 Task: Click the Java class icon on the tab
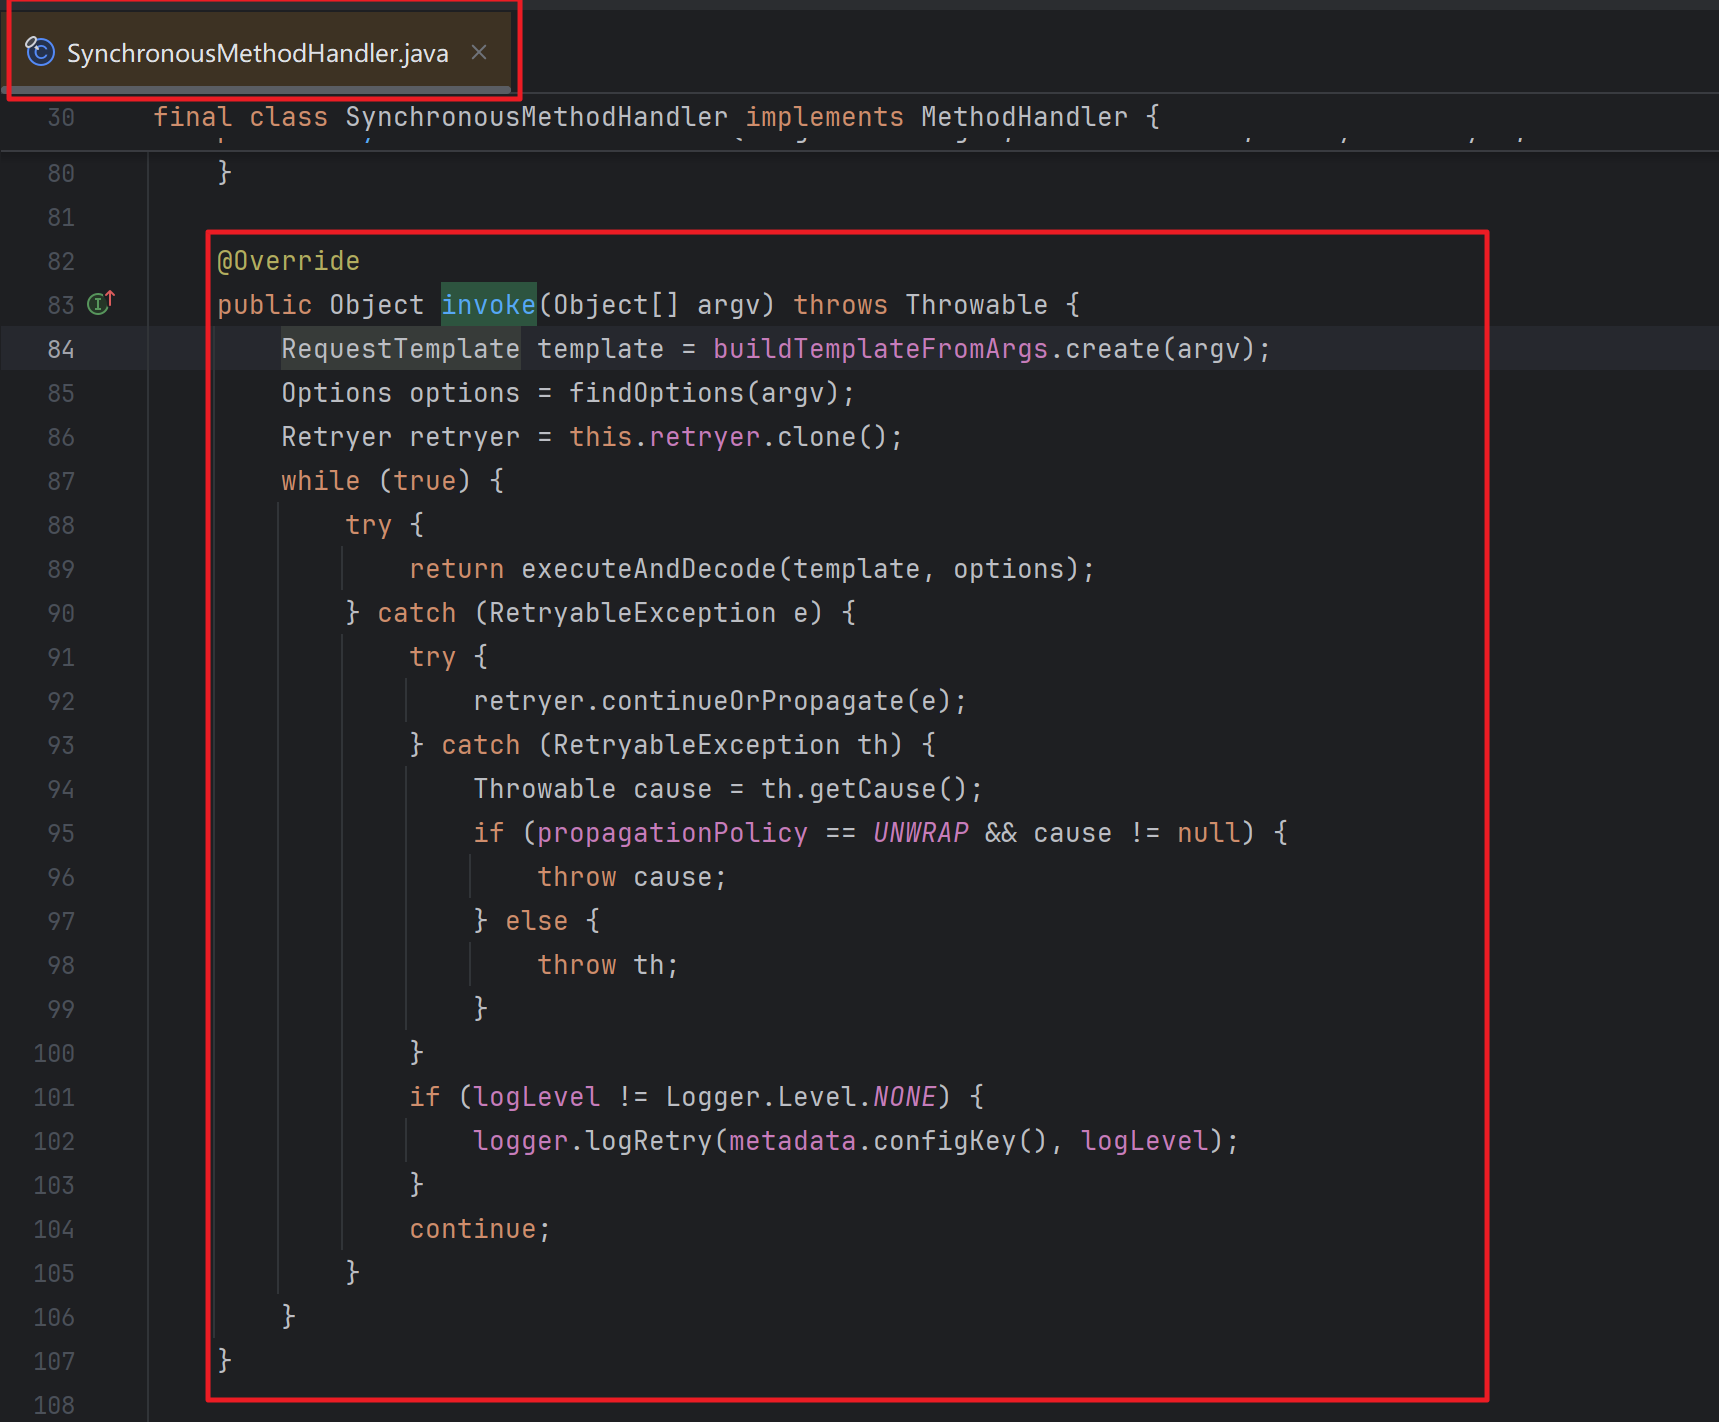click(x=40, y=51)
